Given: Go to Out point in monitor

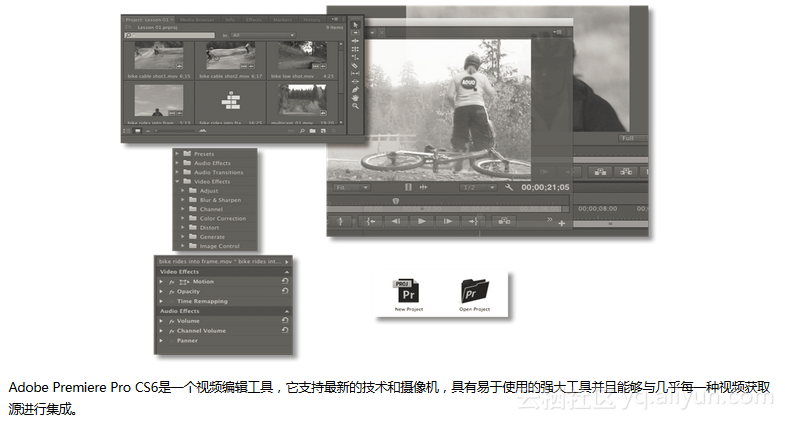Looking at the screenshot, I should click(x=473, y=221).
